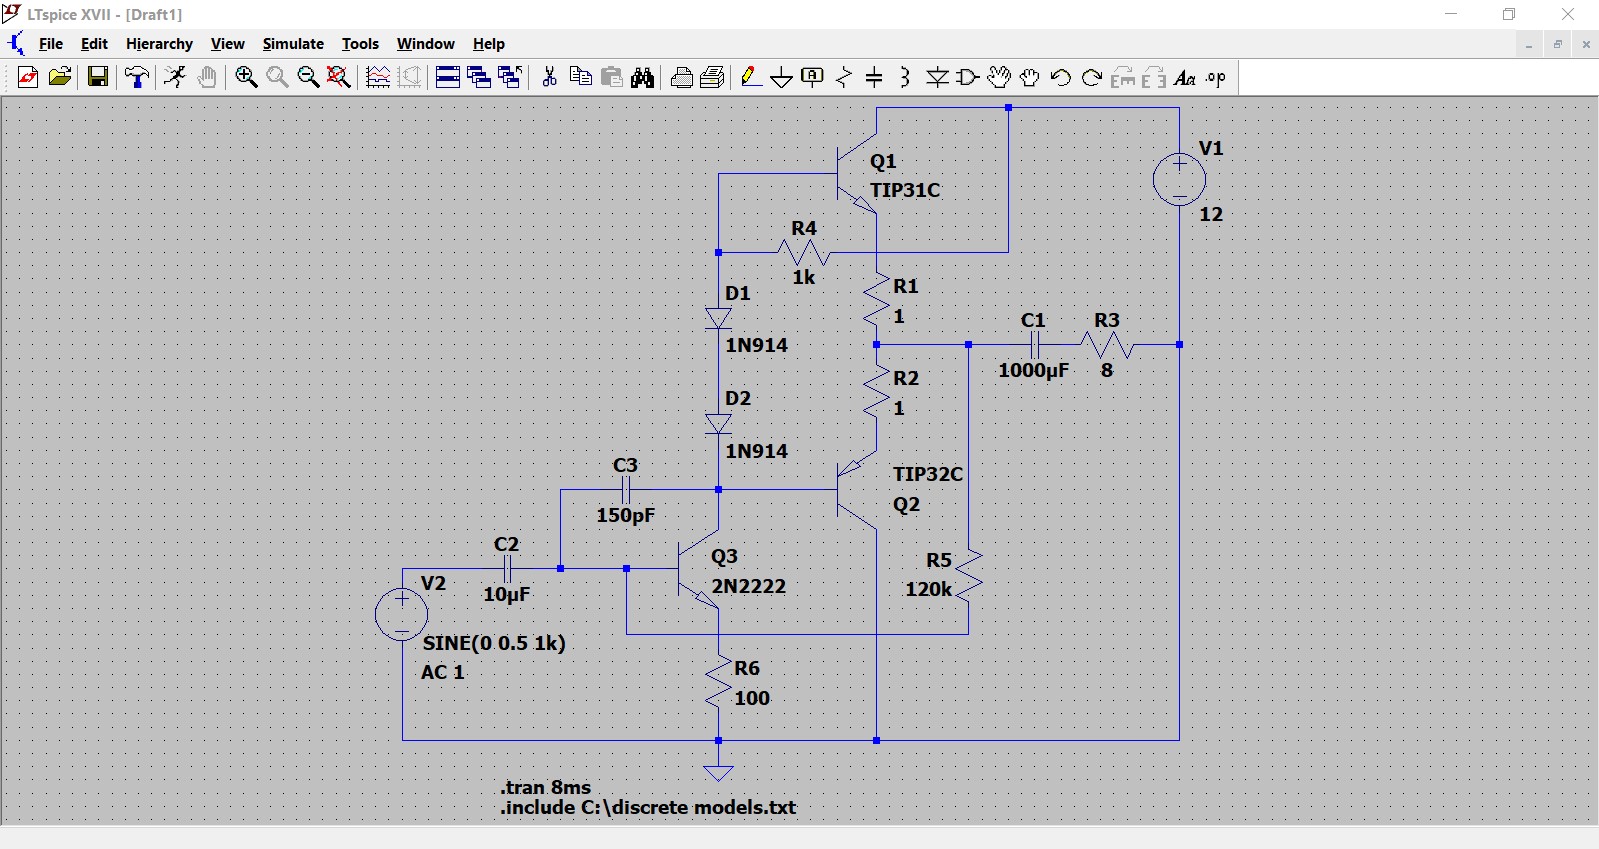The width and height of the screenshot is (1599, 849).
Task: Place a Ground symbol from toolbar
Action: tap(782, 78)
